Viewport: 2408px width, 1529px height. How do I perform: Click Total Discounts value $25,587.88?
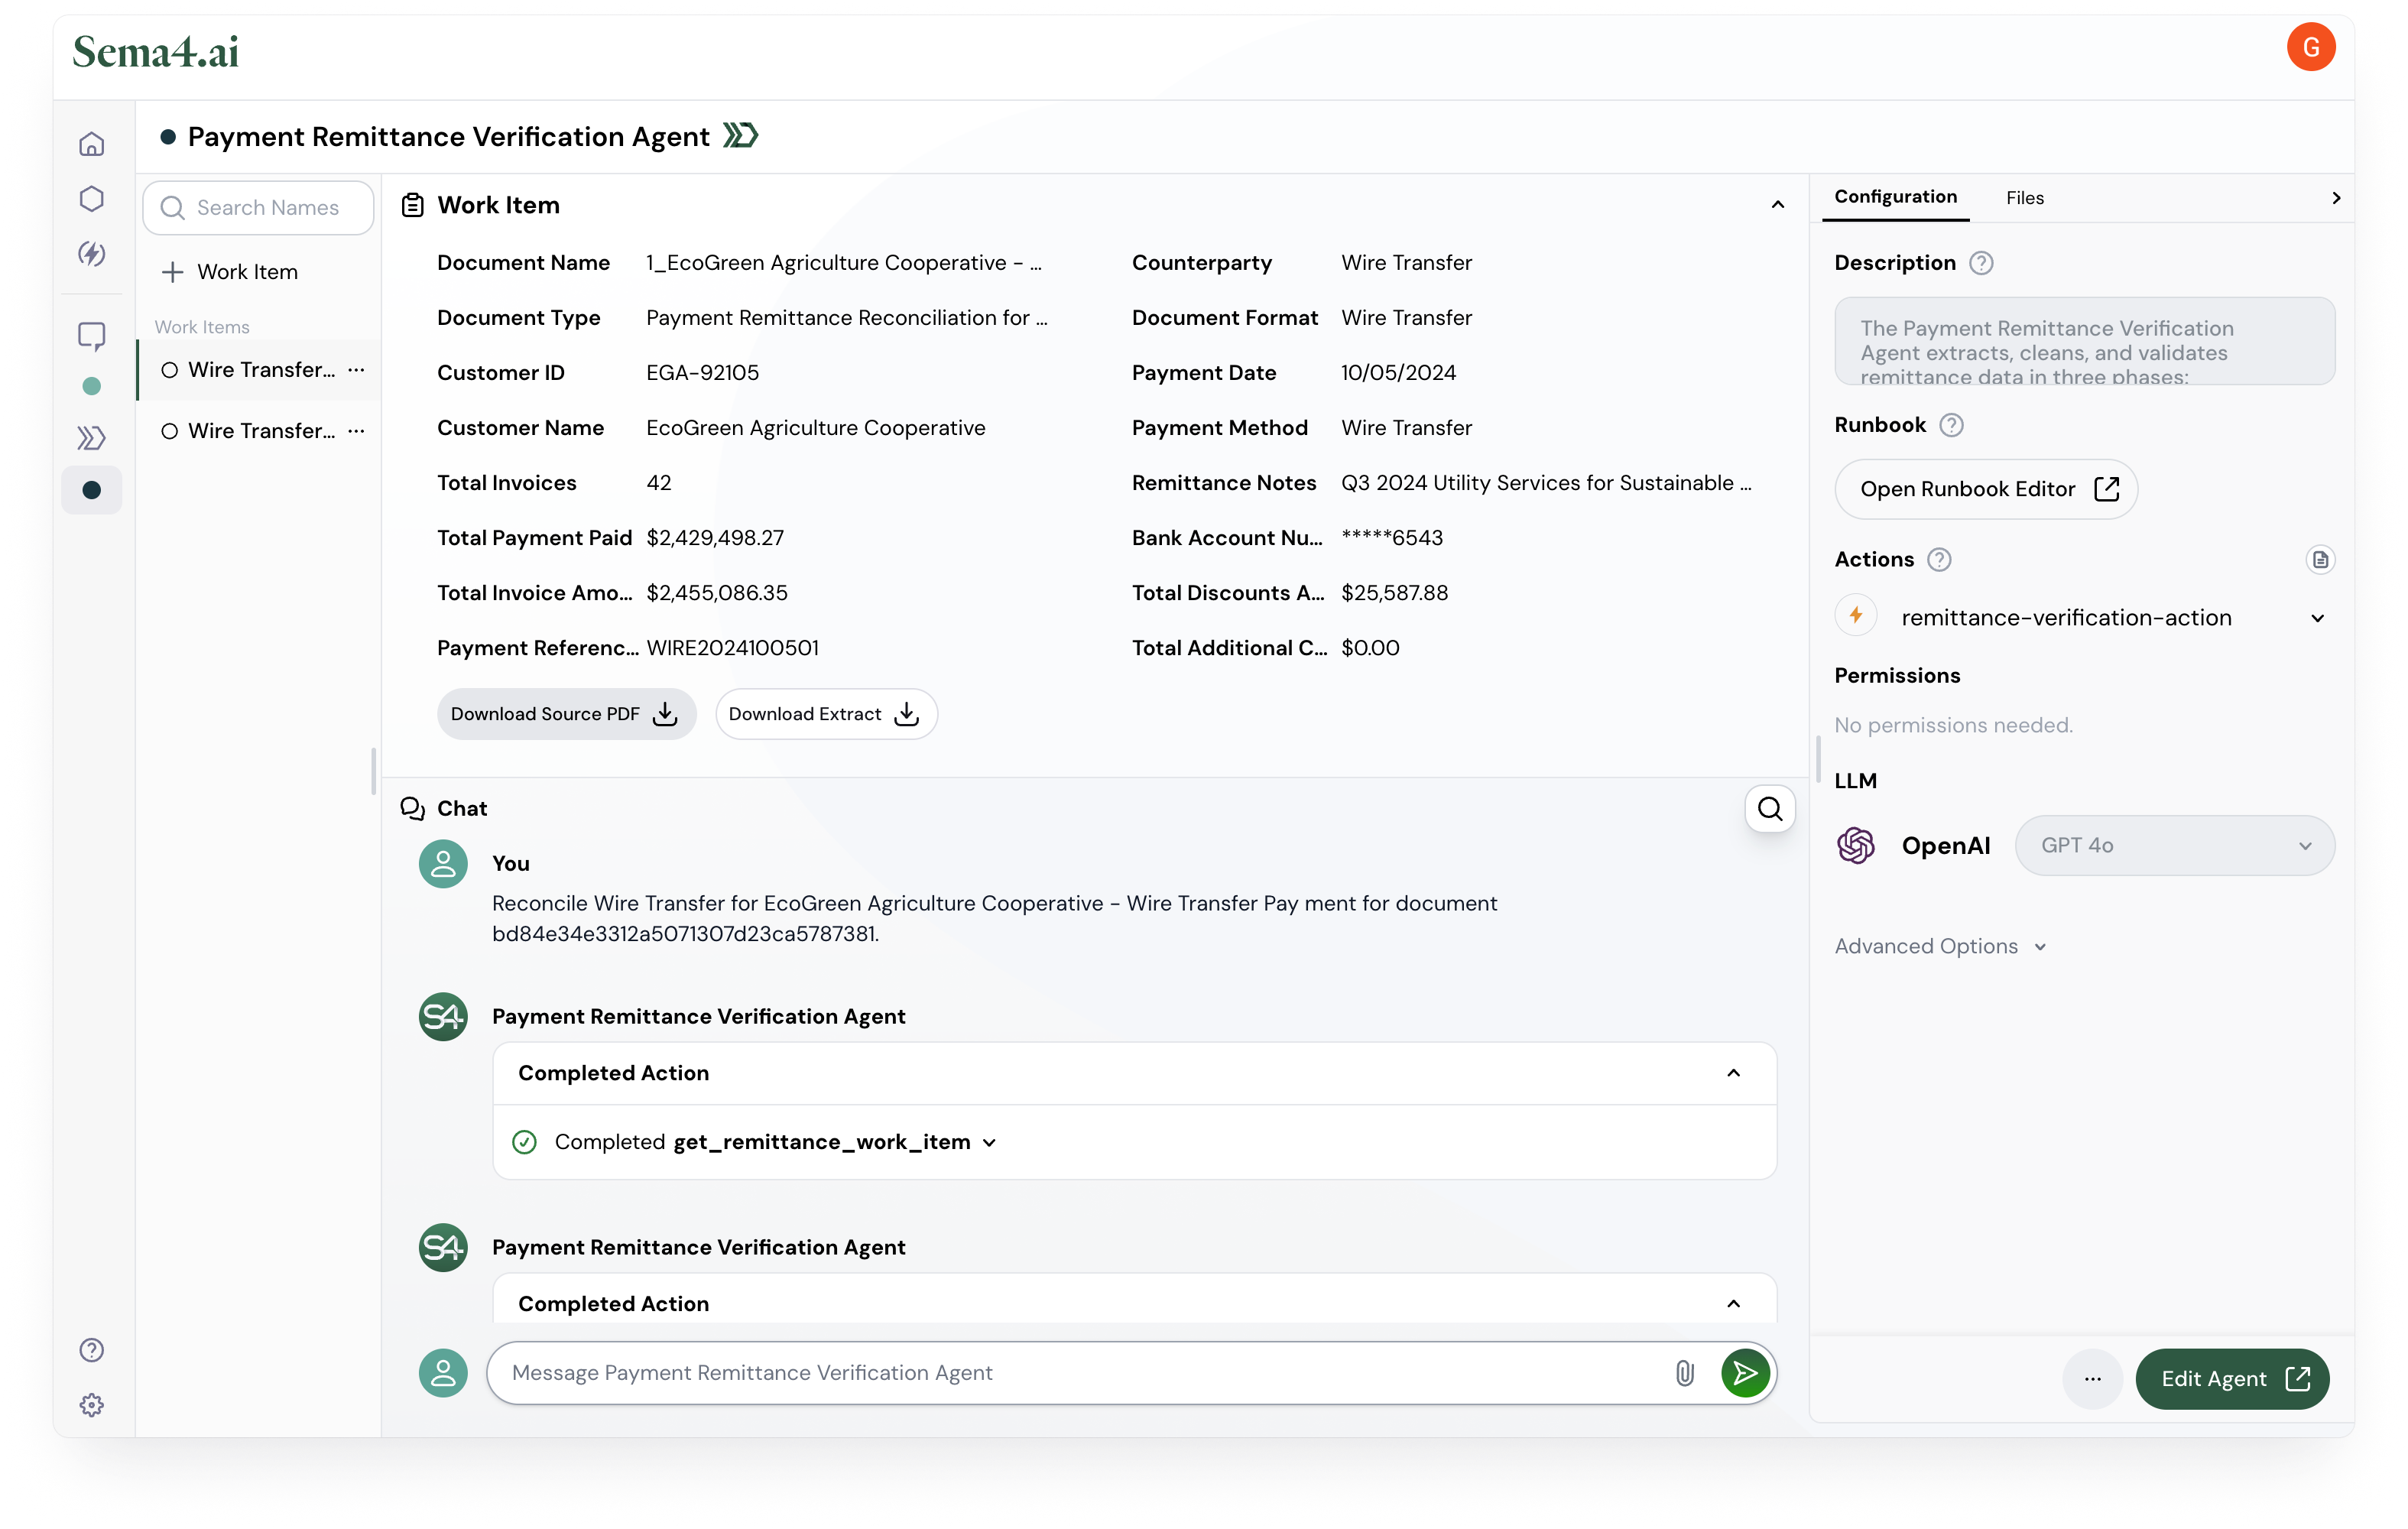(x=1394, y=593)
